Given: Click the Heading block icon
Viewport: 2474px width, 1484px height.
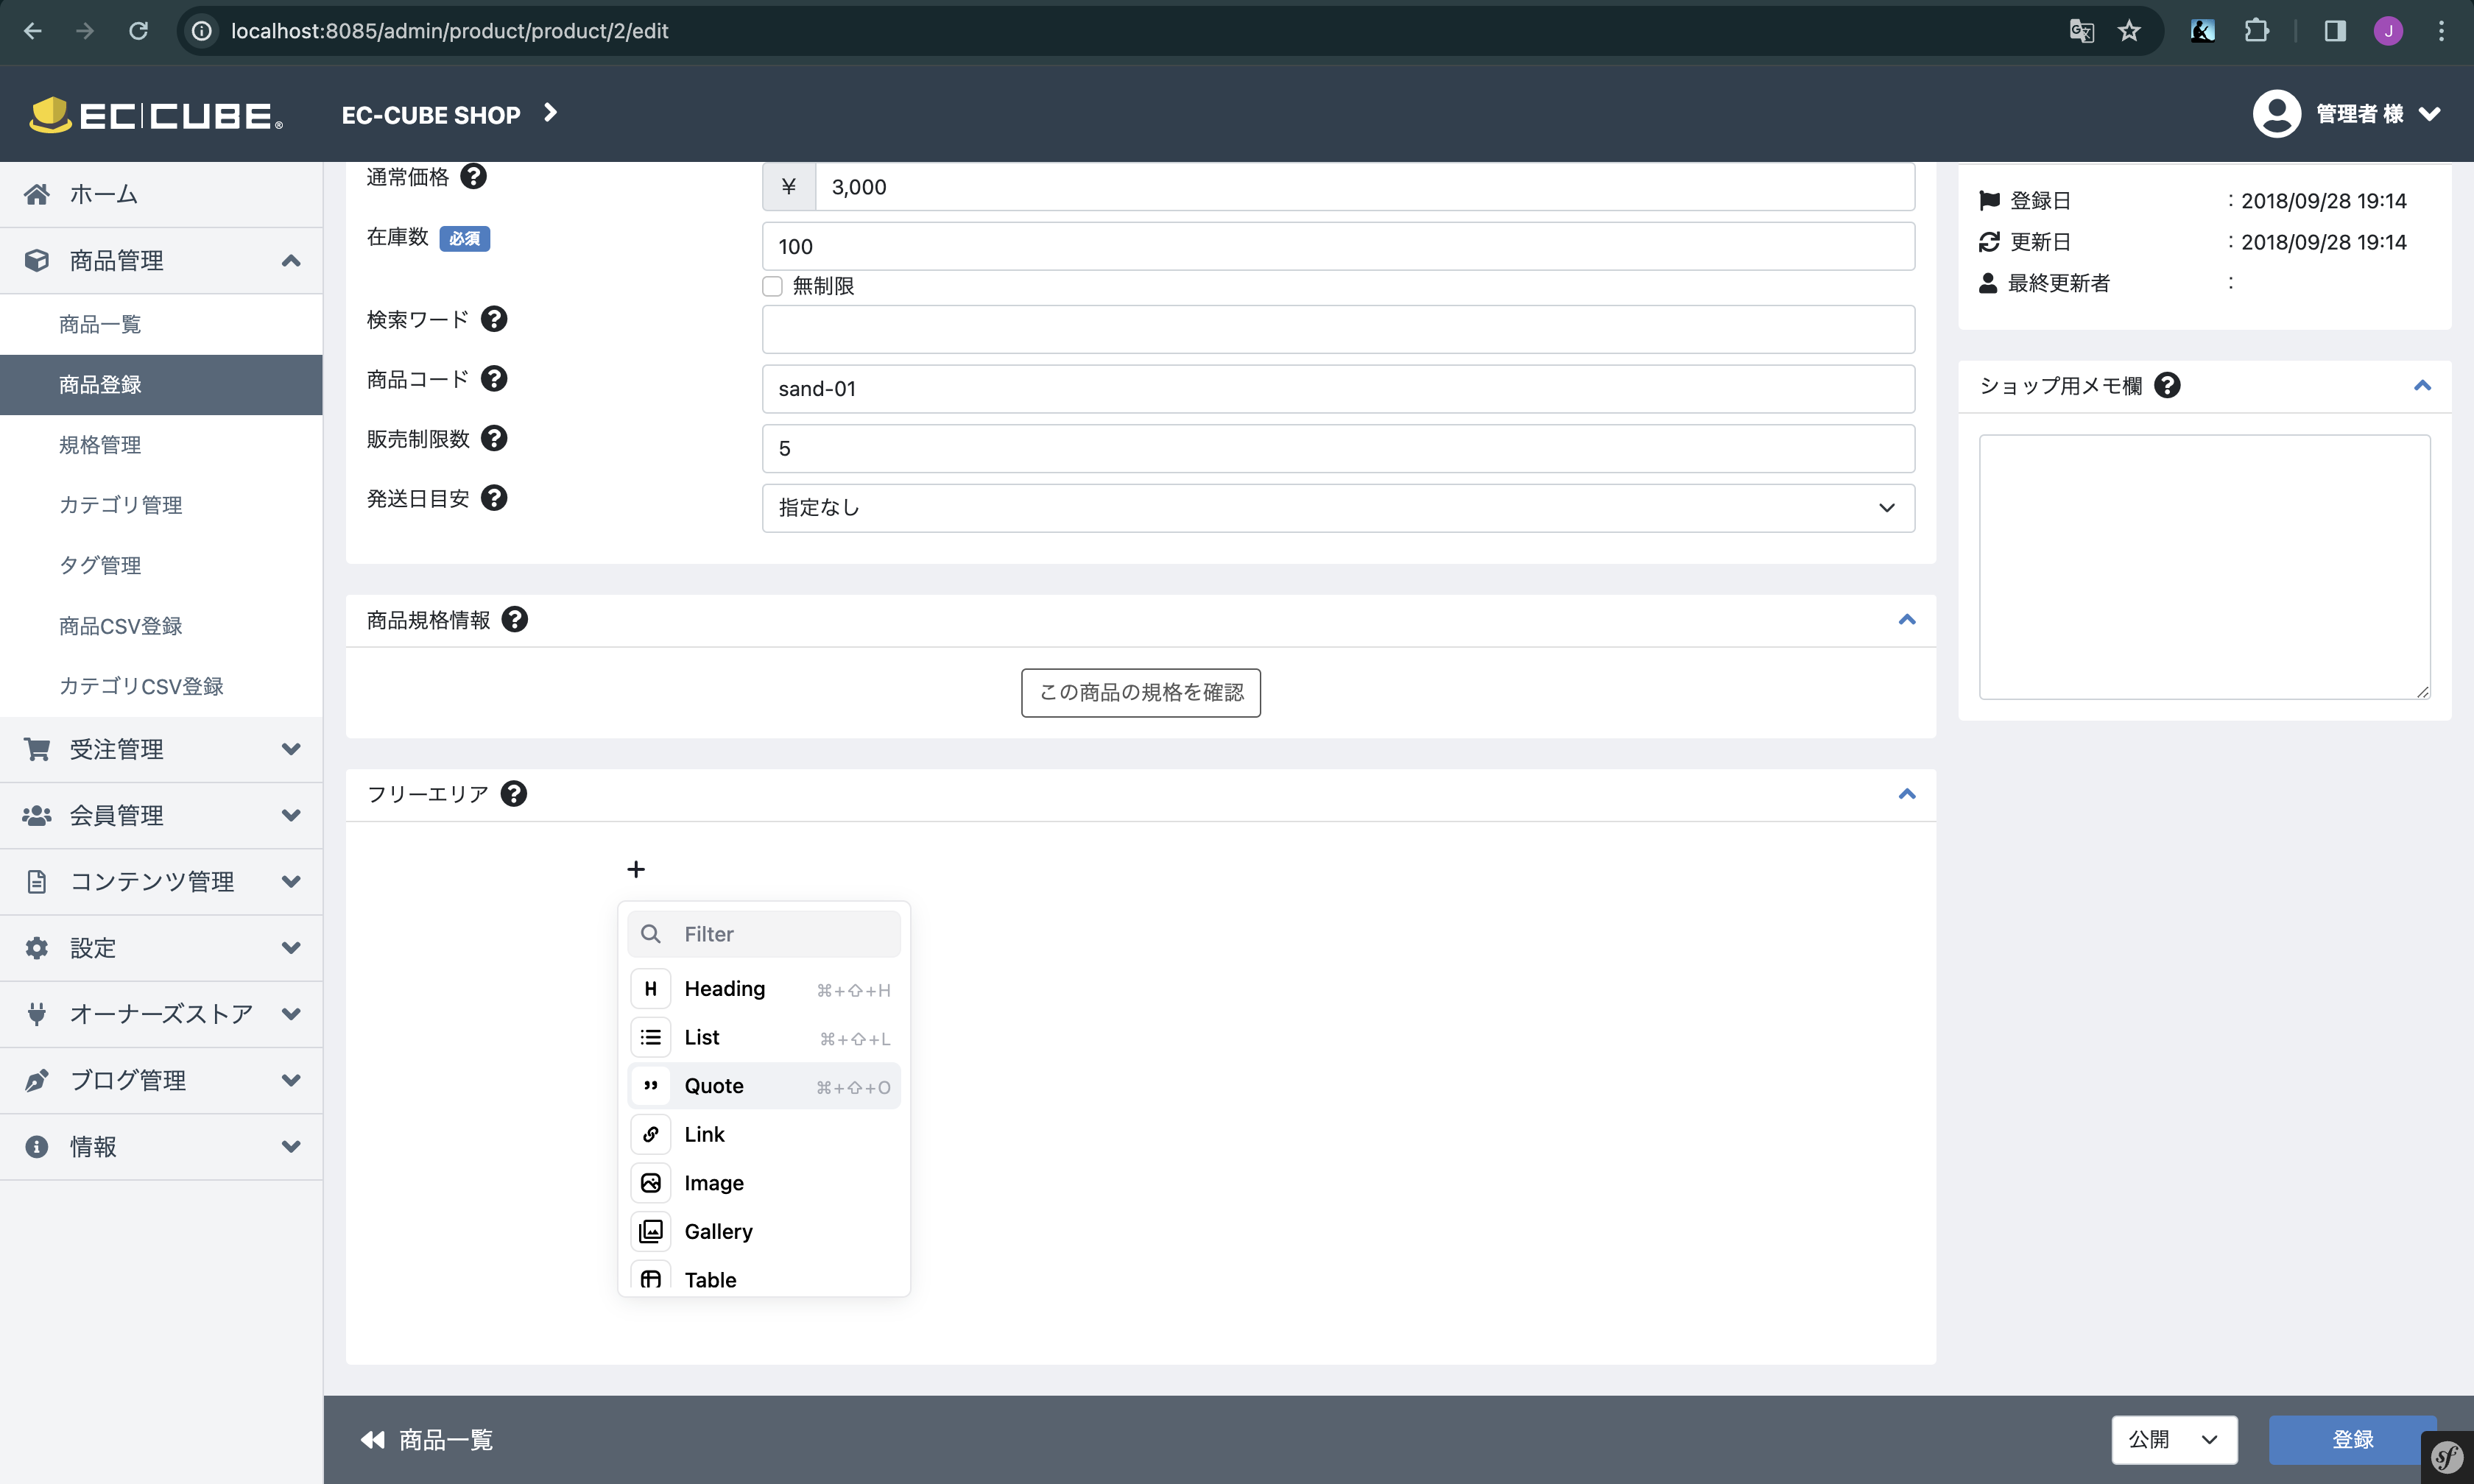Looking at the screenshot, I should (650, 989).
